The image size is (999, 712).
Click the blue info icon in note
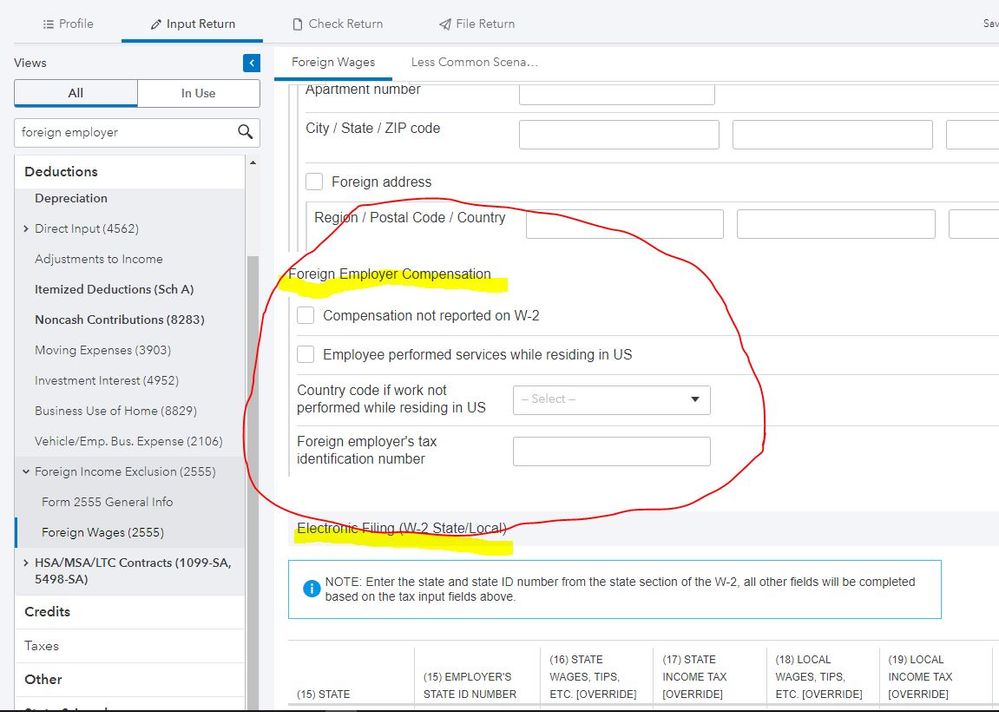pyautogui.click(x=311, y=589)
